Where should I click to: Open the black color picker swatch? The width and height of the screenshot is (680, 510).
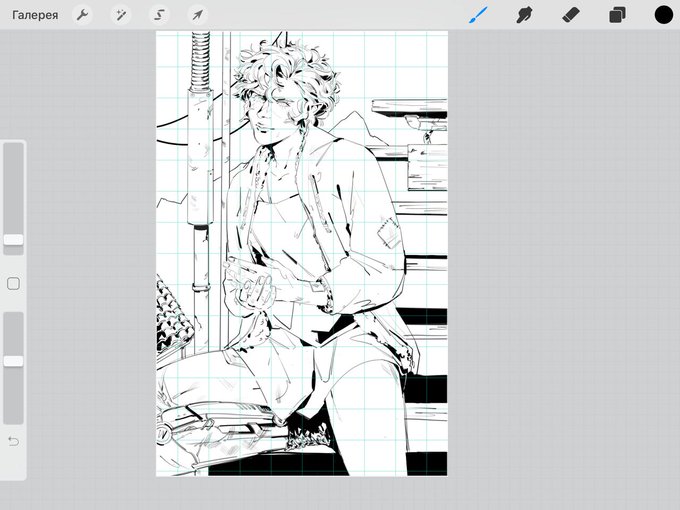[664, 15]
